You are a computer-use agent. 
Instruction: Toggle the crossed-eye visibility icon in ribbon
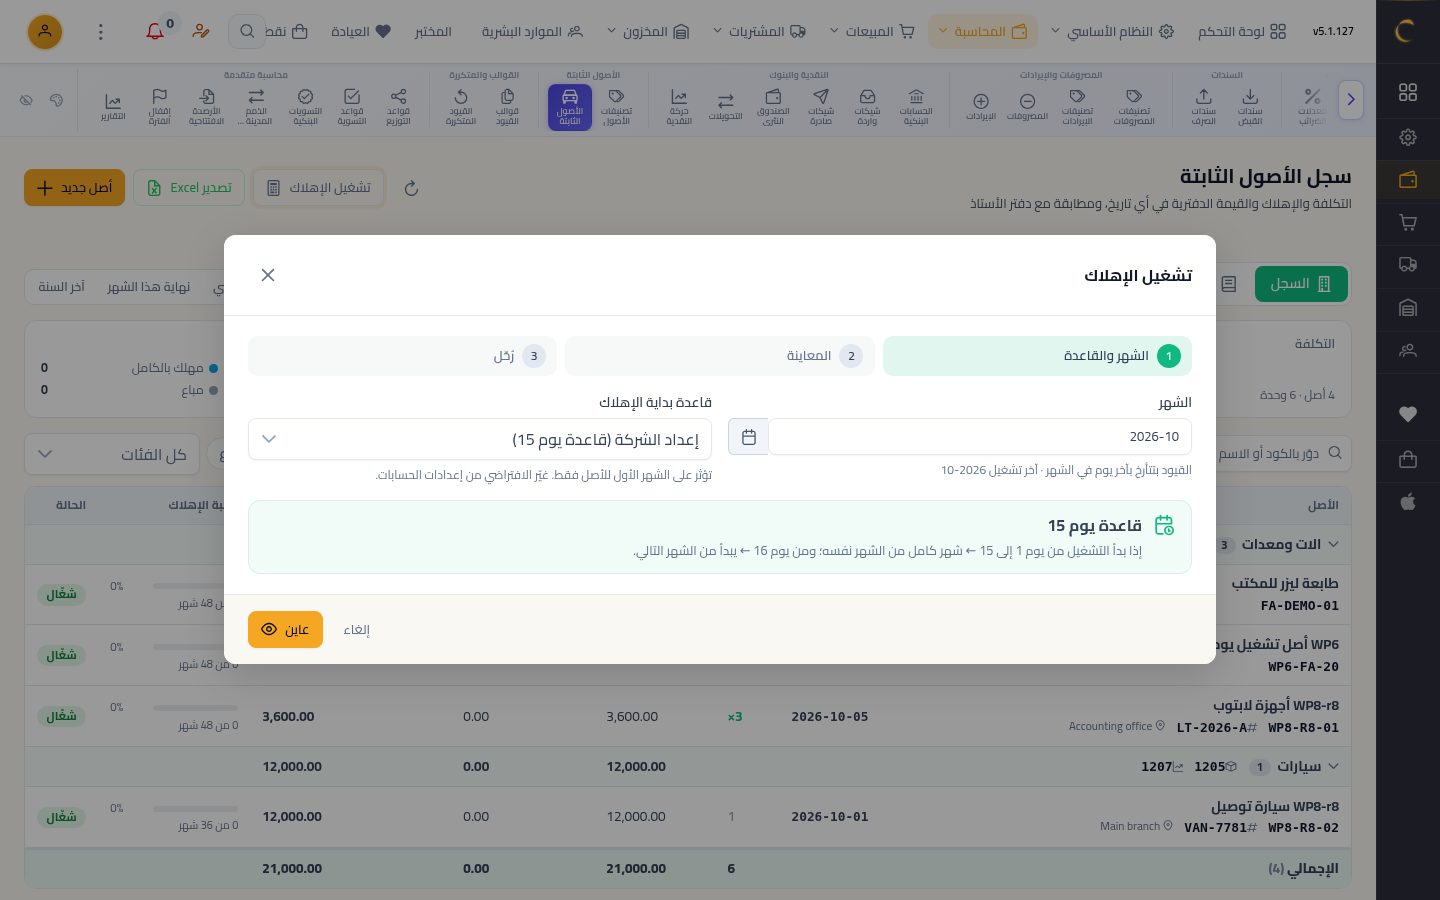click(27, 100)
